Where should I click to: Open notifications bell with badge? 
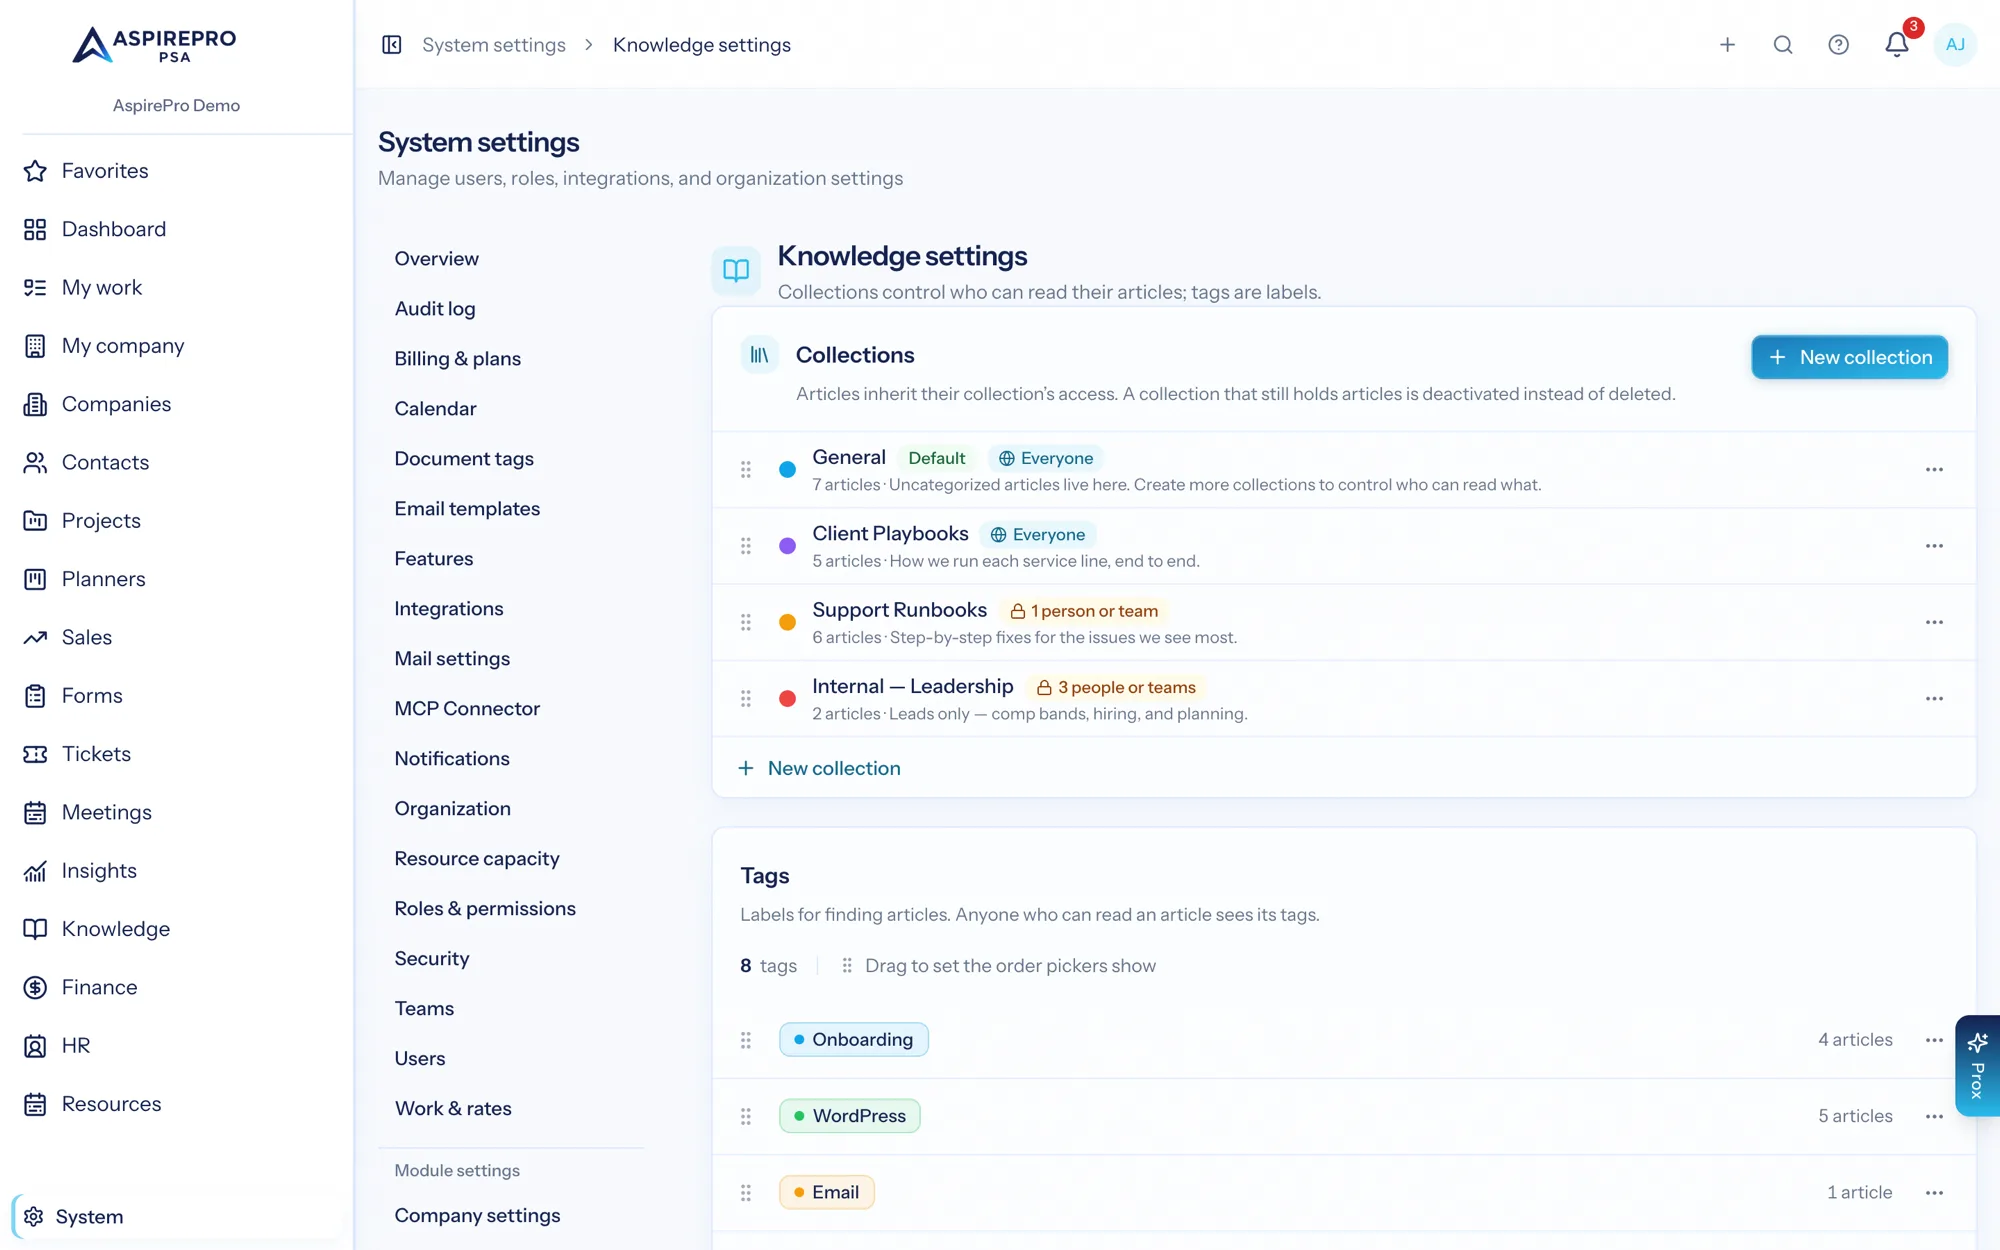pos(1897,44)
